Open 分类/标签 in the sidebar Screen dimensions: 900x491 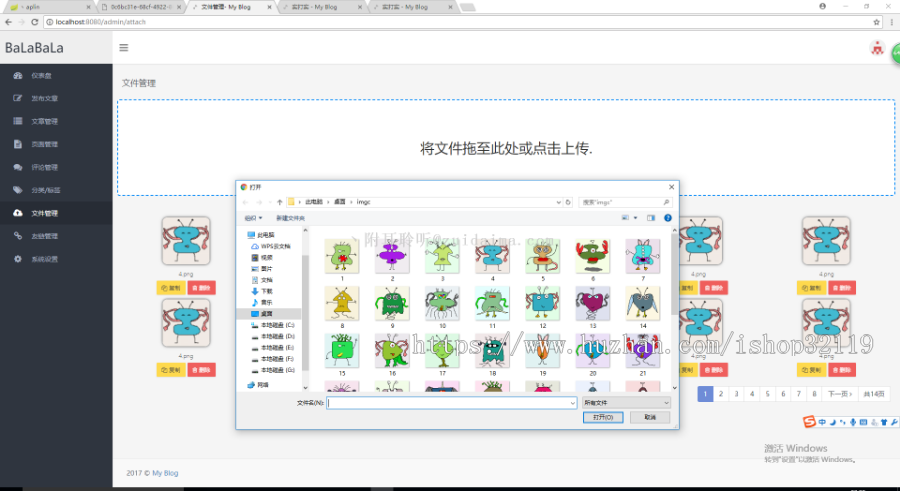[x=56, y=190]
